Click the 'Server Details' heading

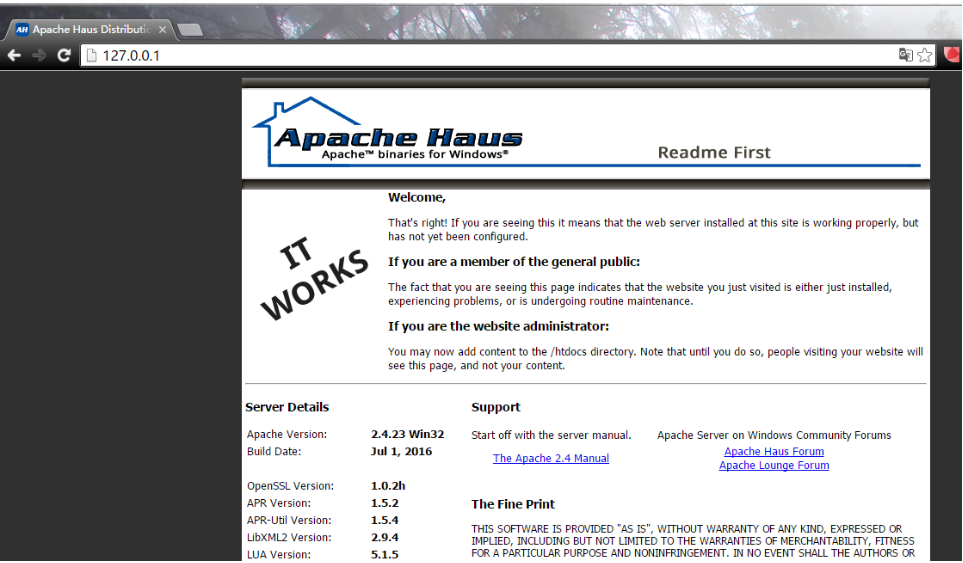287,407
